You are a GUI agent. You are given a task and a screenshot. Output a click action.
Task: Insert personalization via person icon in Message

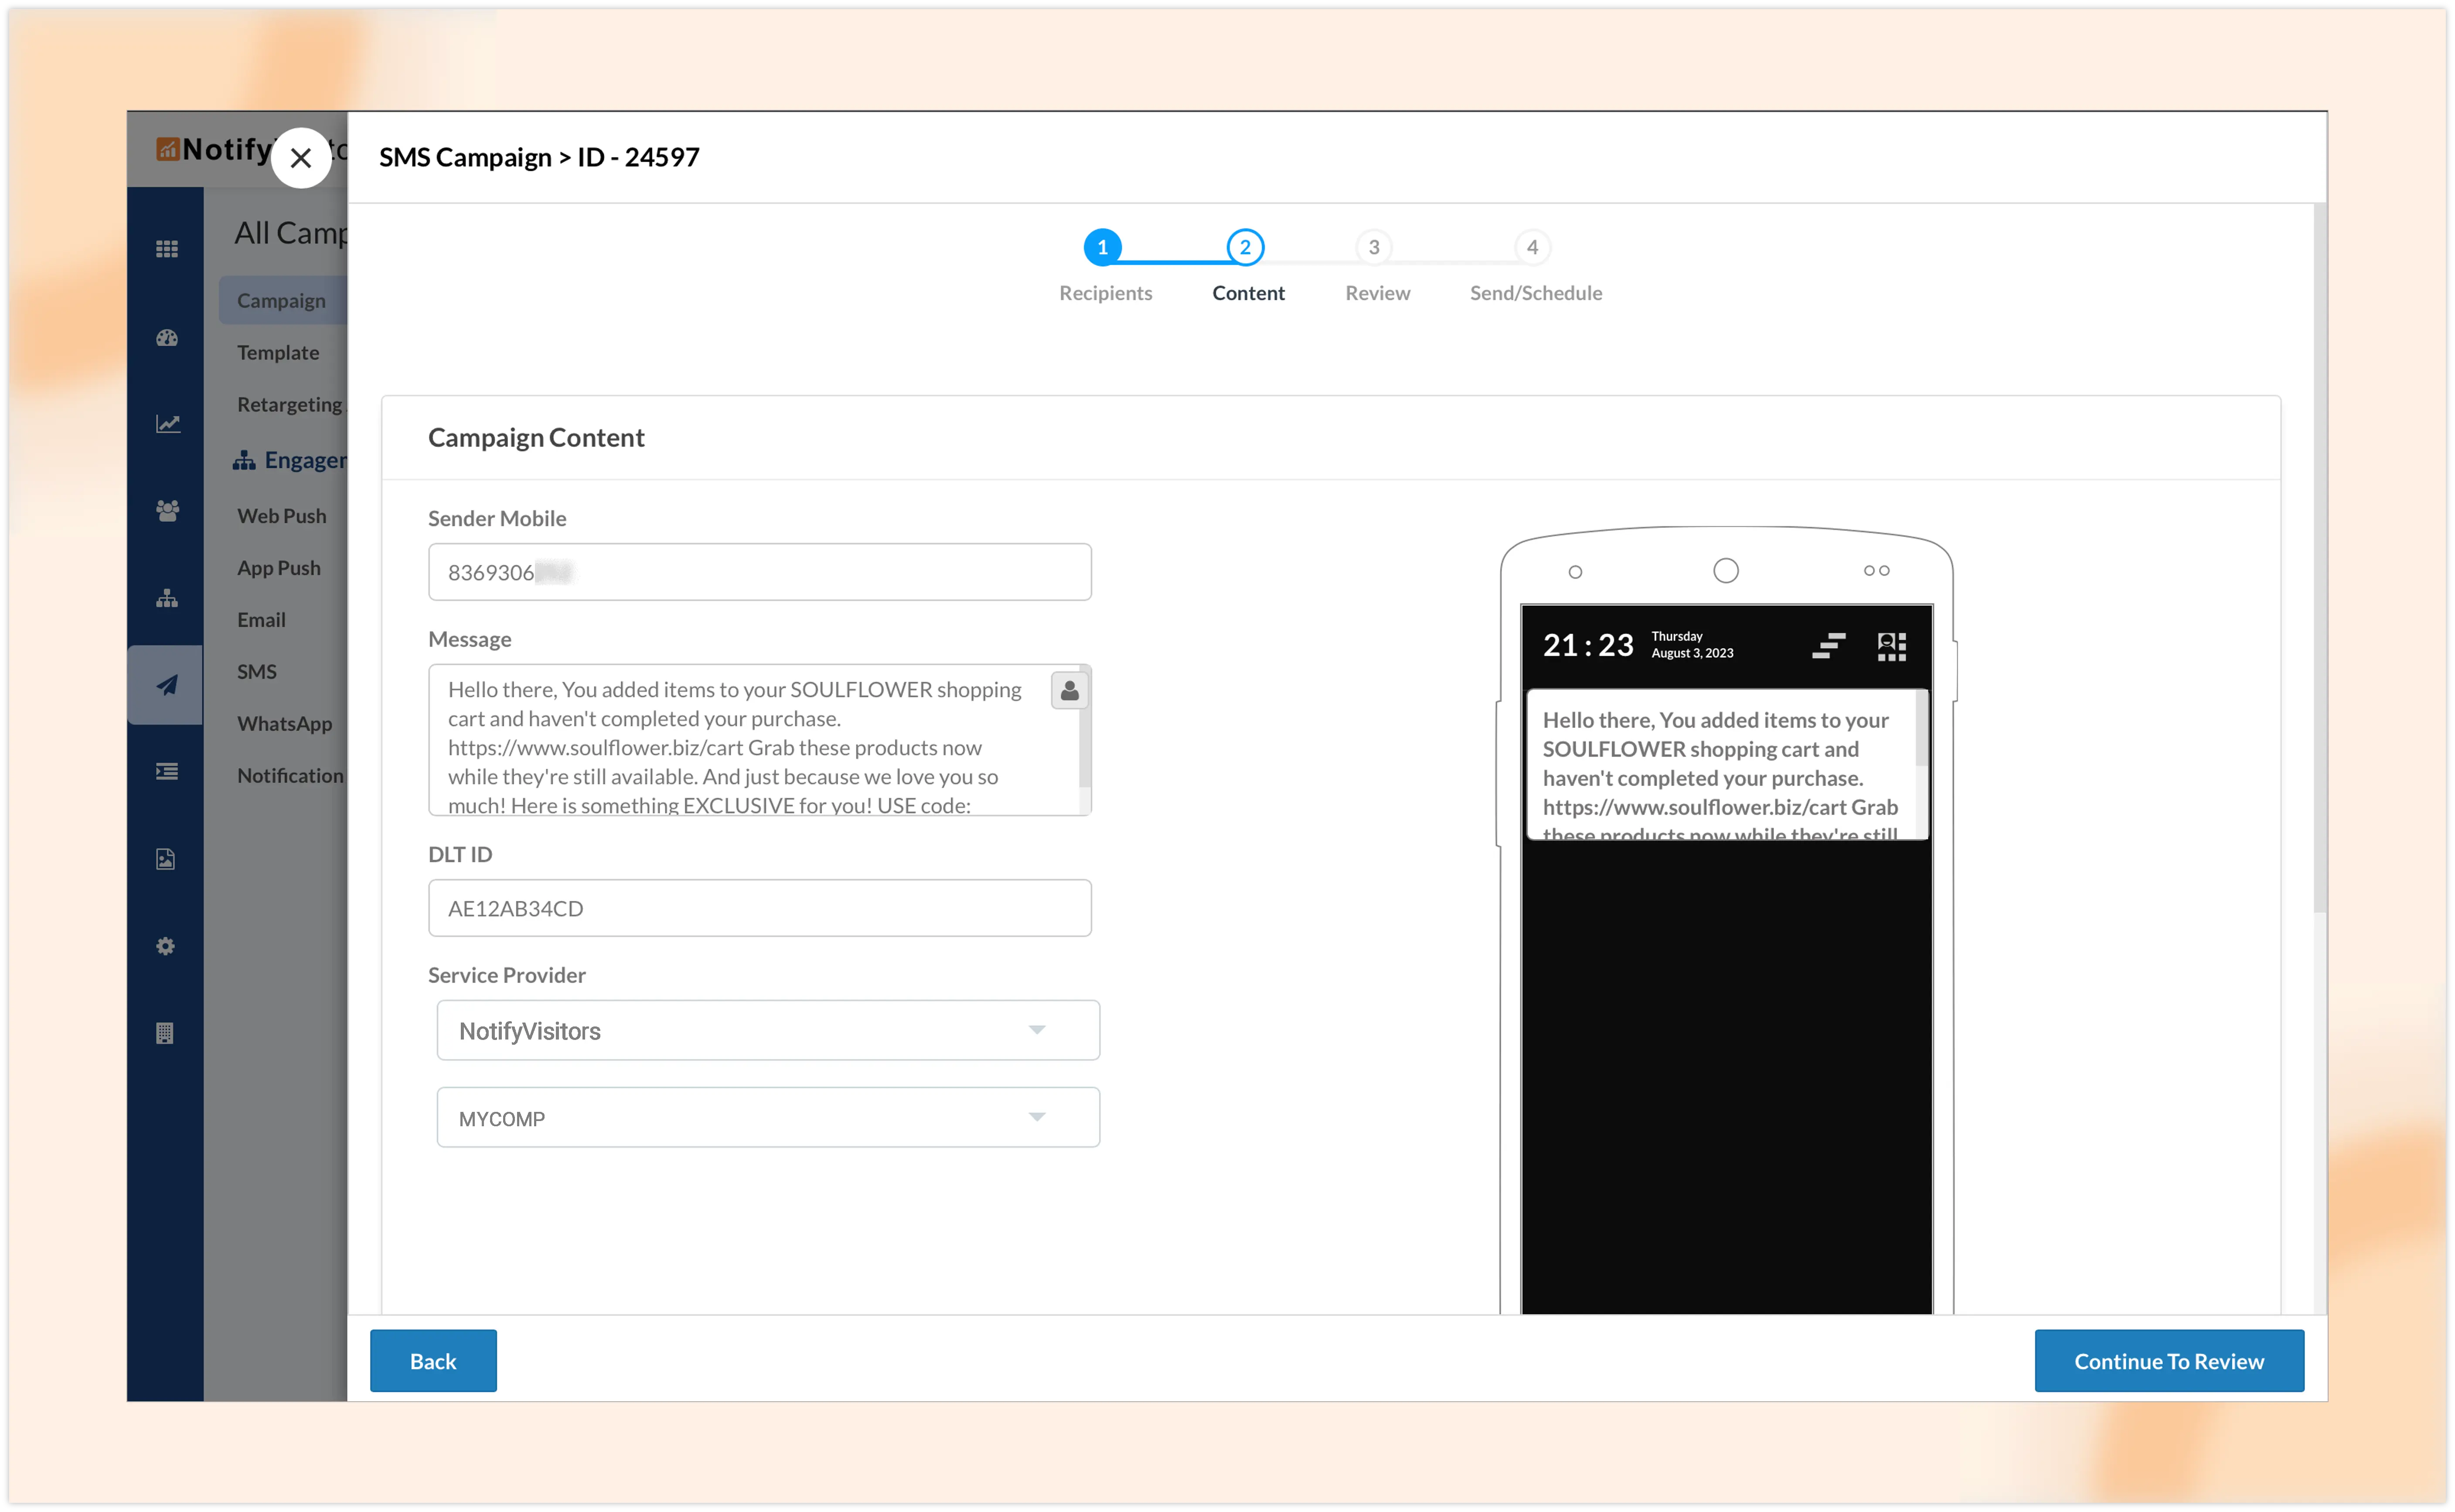coord(1069,690)
